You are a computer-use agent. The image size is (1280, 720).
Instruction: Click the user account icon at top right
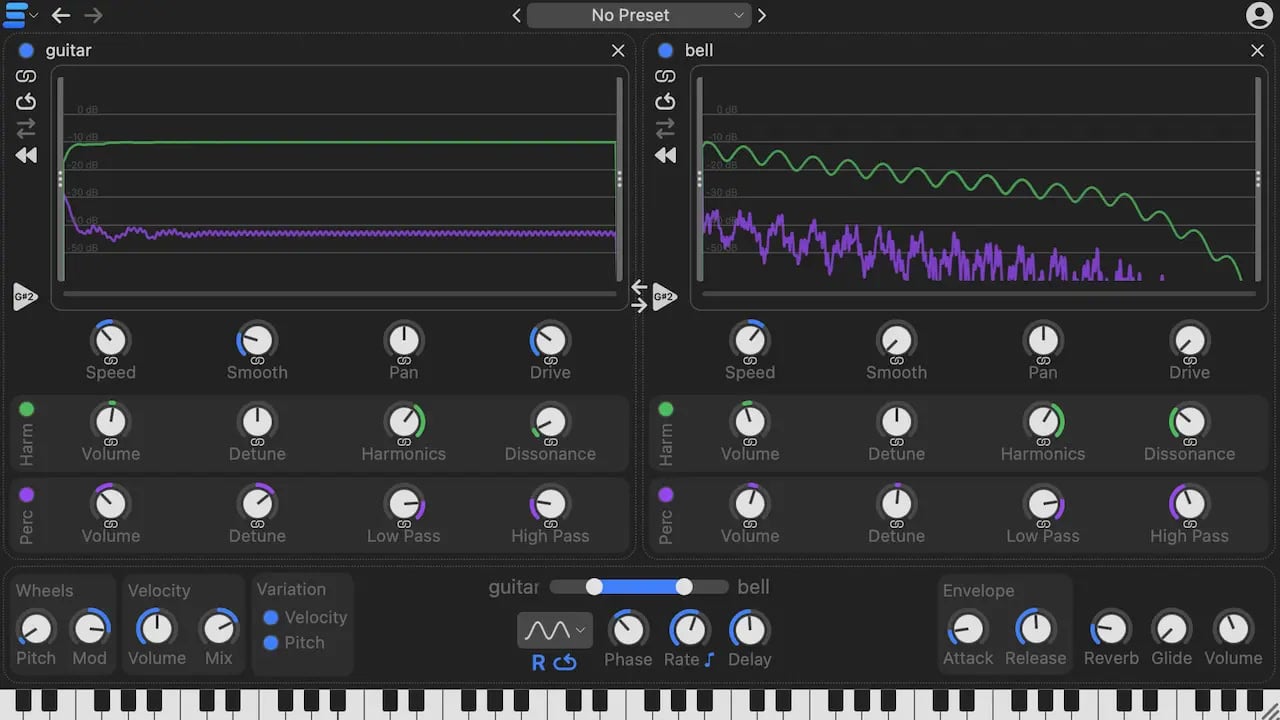[x=1258, y=15]
